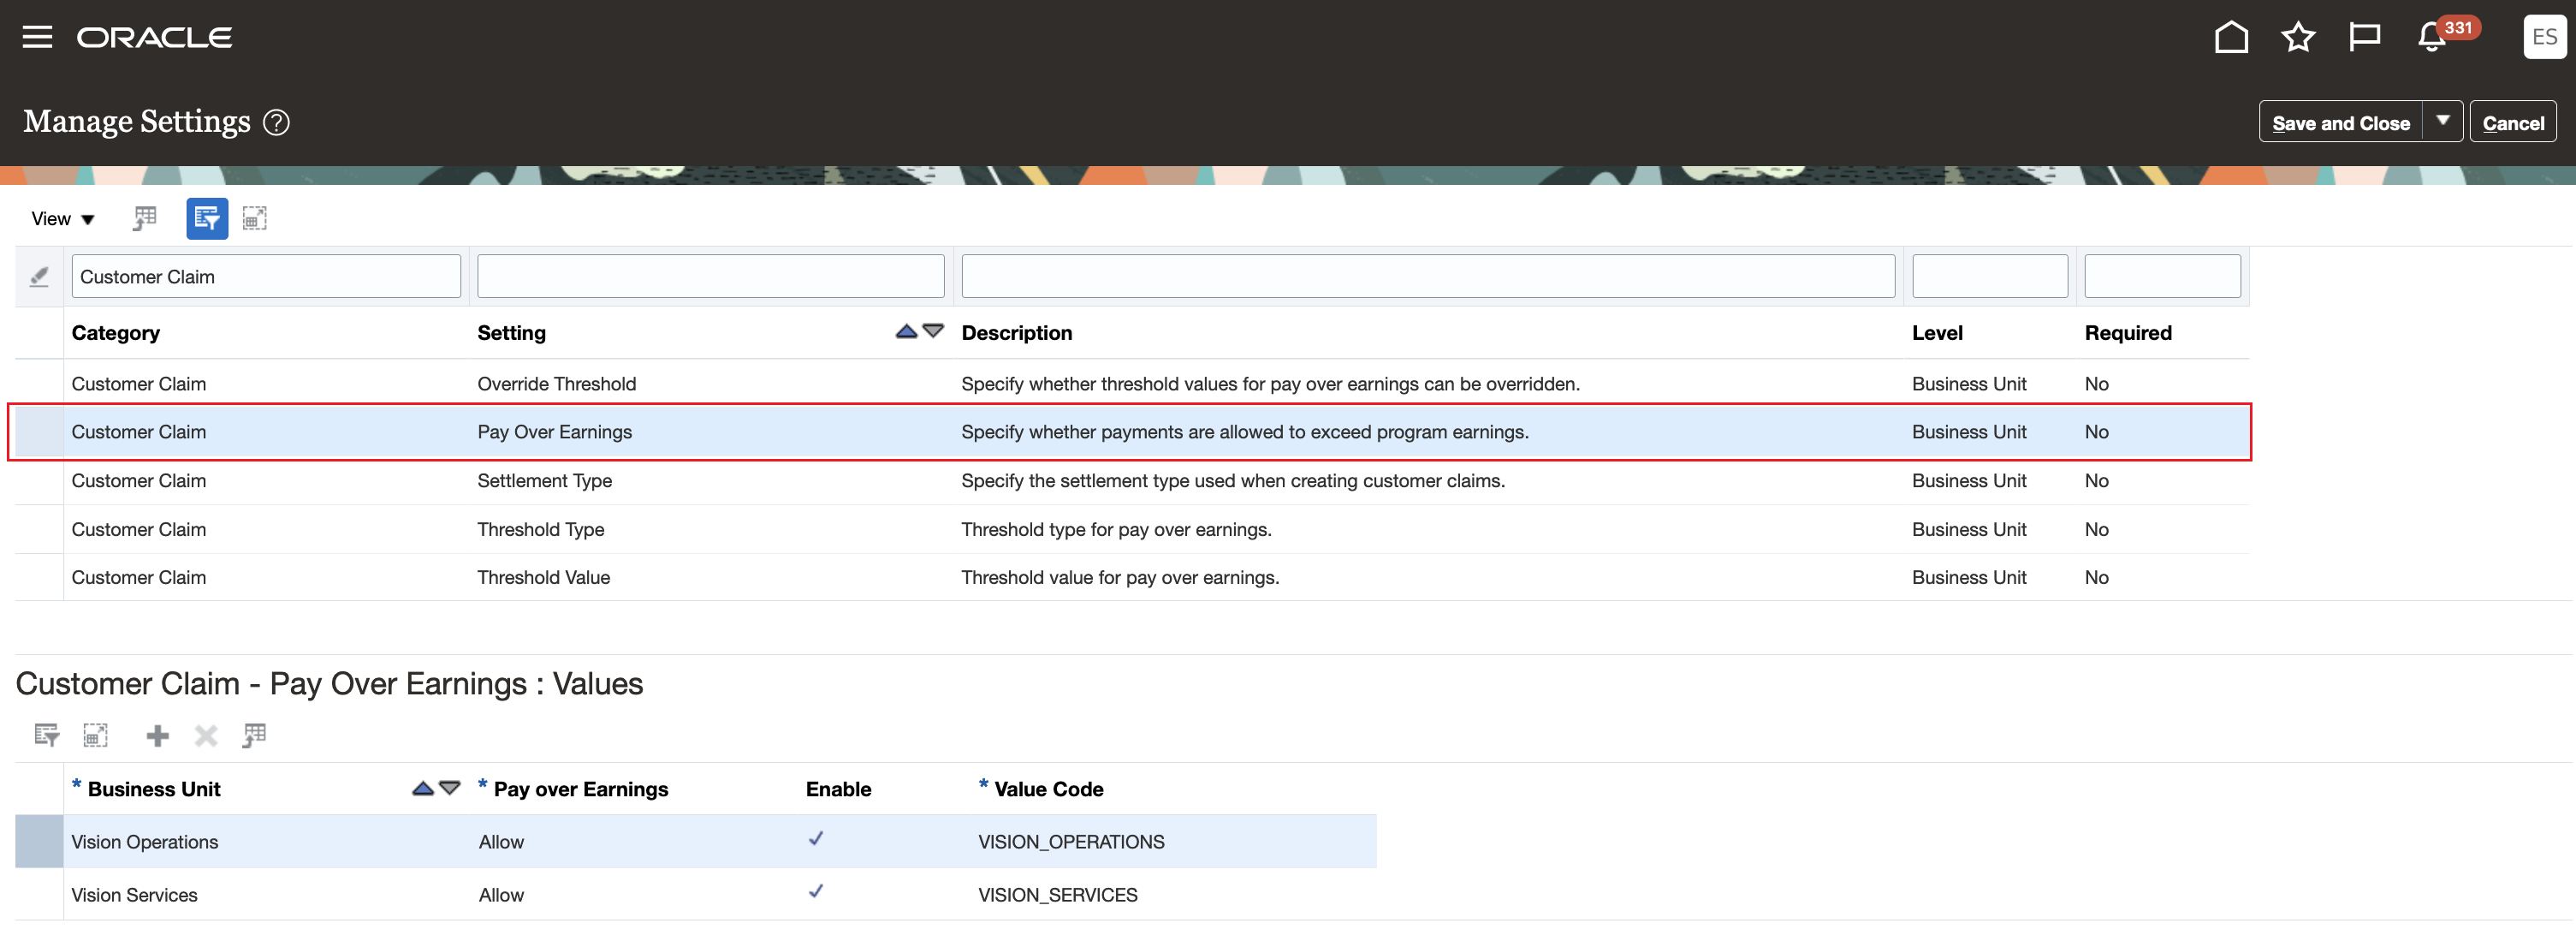Open the Watchlist flag icon

click(2364, 37)
